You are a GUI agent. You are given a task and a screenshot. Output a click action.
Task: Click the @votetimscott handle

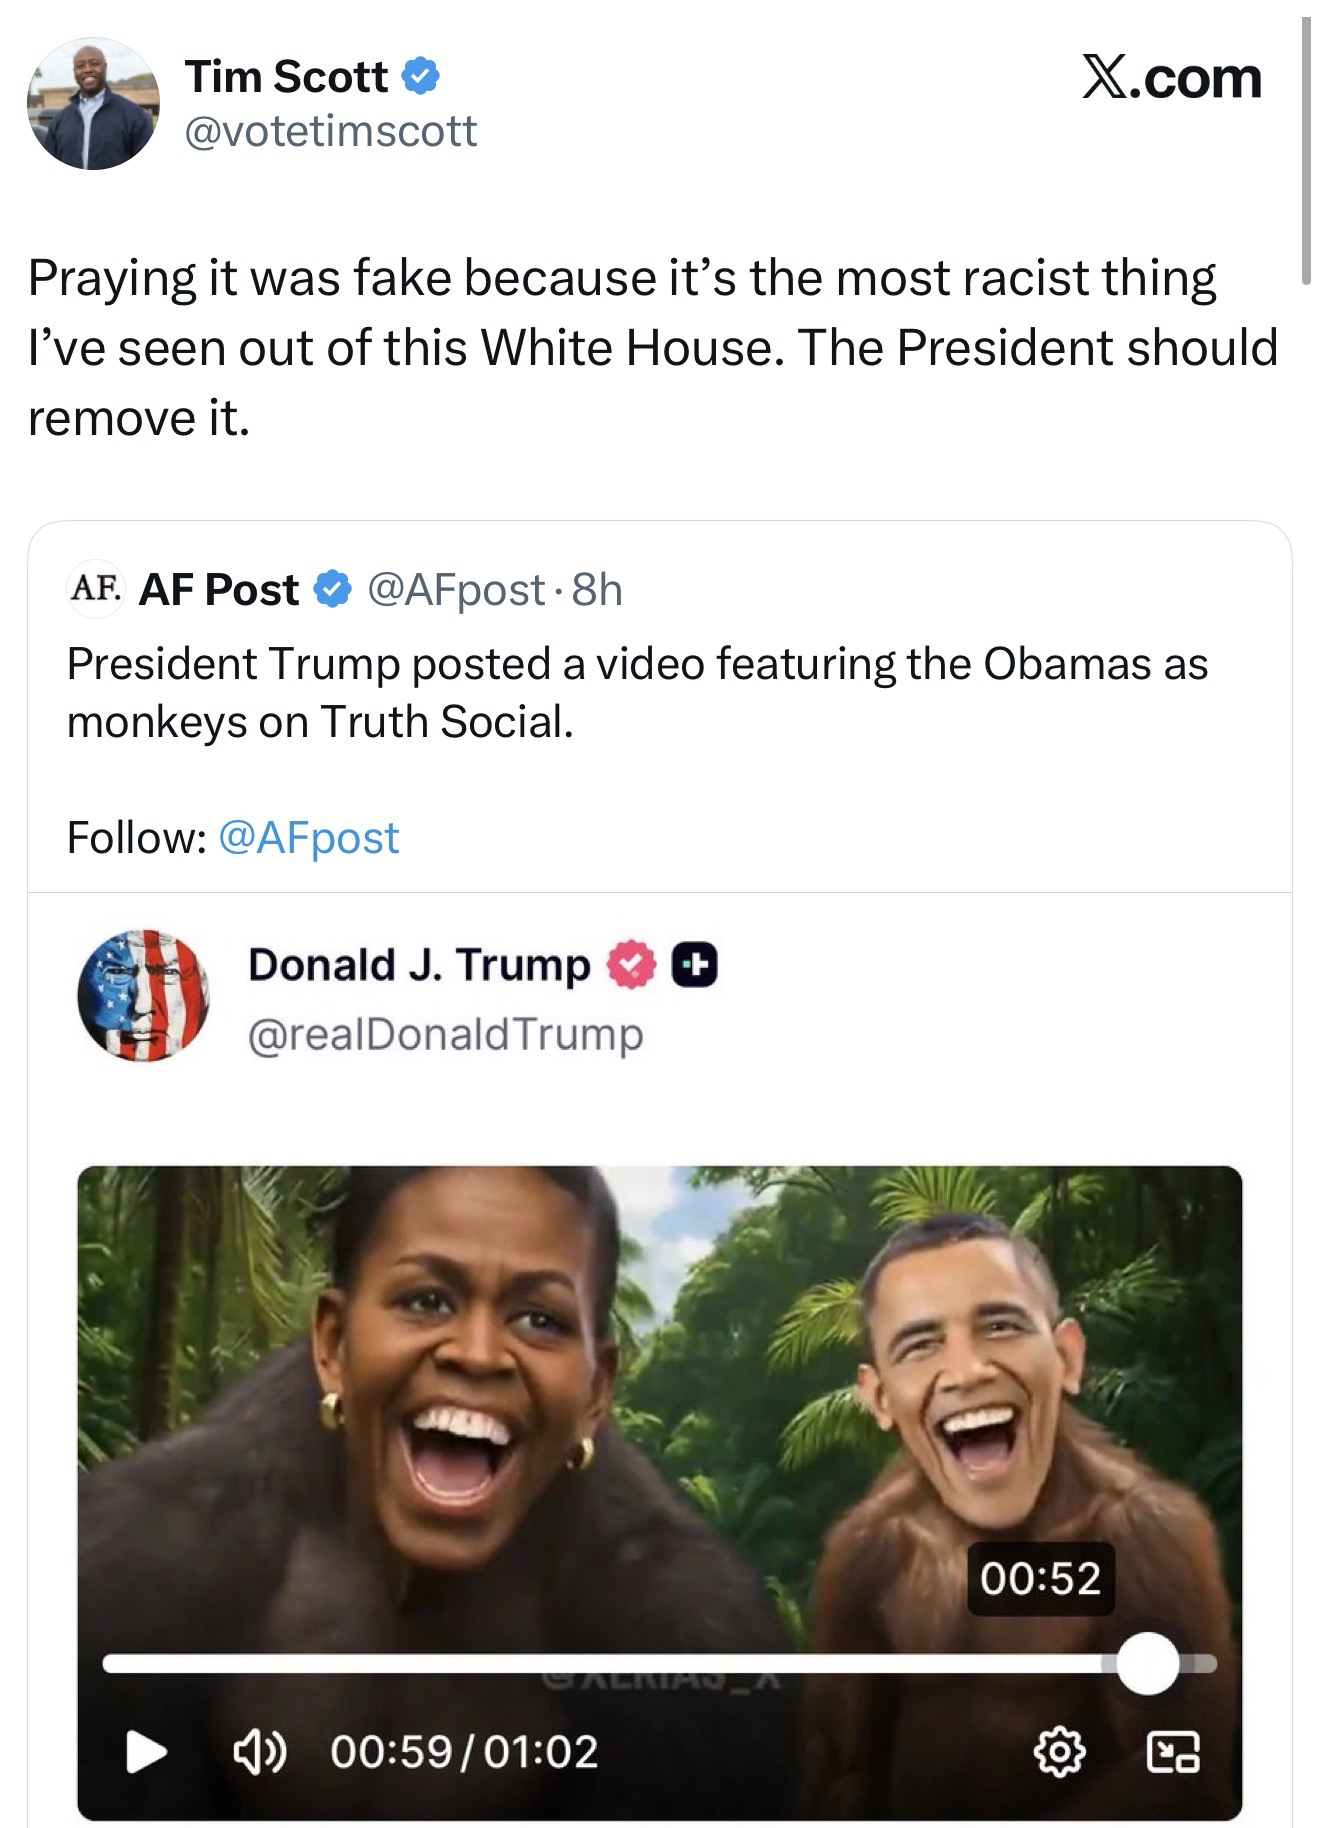click(x=331, y=131)
